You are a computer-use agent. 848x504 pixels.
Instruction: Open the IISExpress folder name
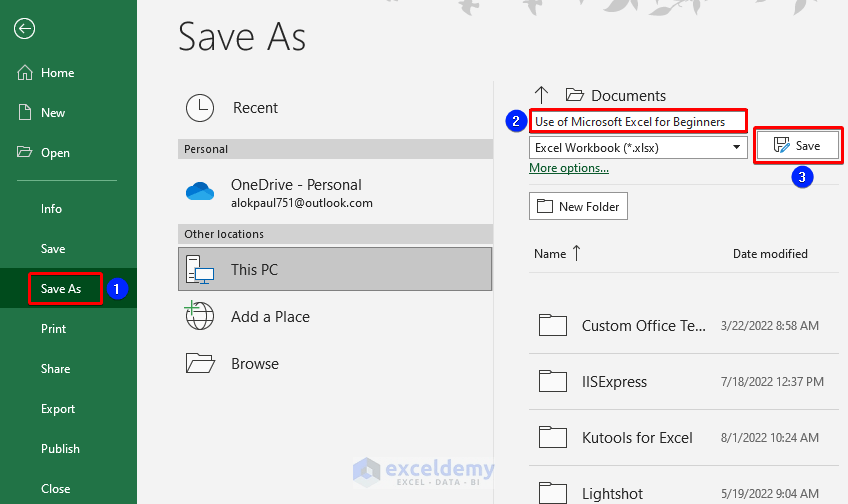(614, 382)
